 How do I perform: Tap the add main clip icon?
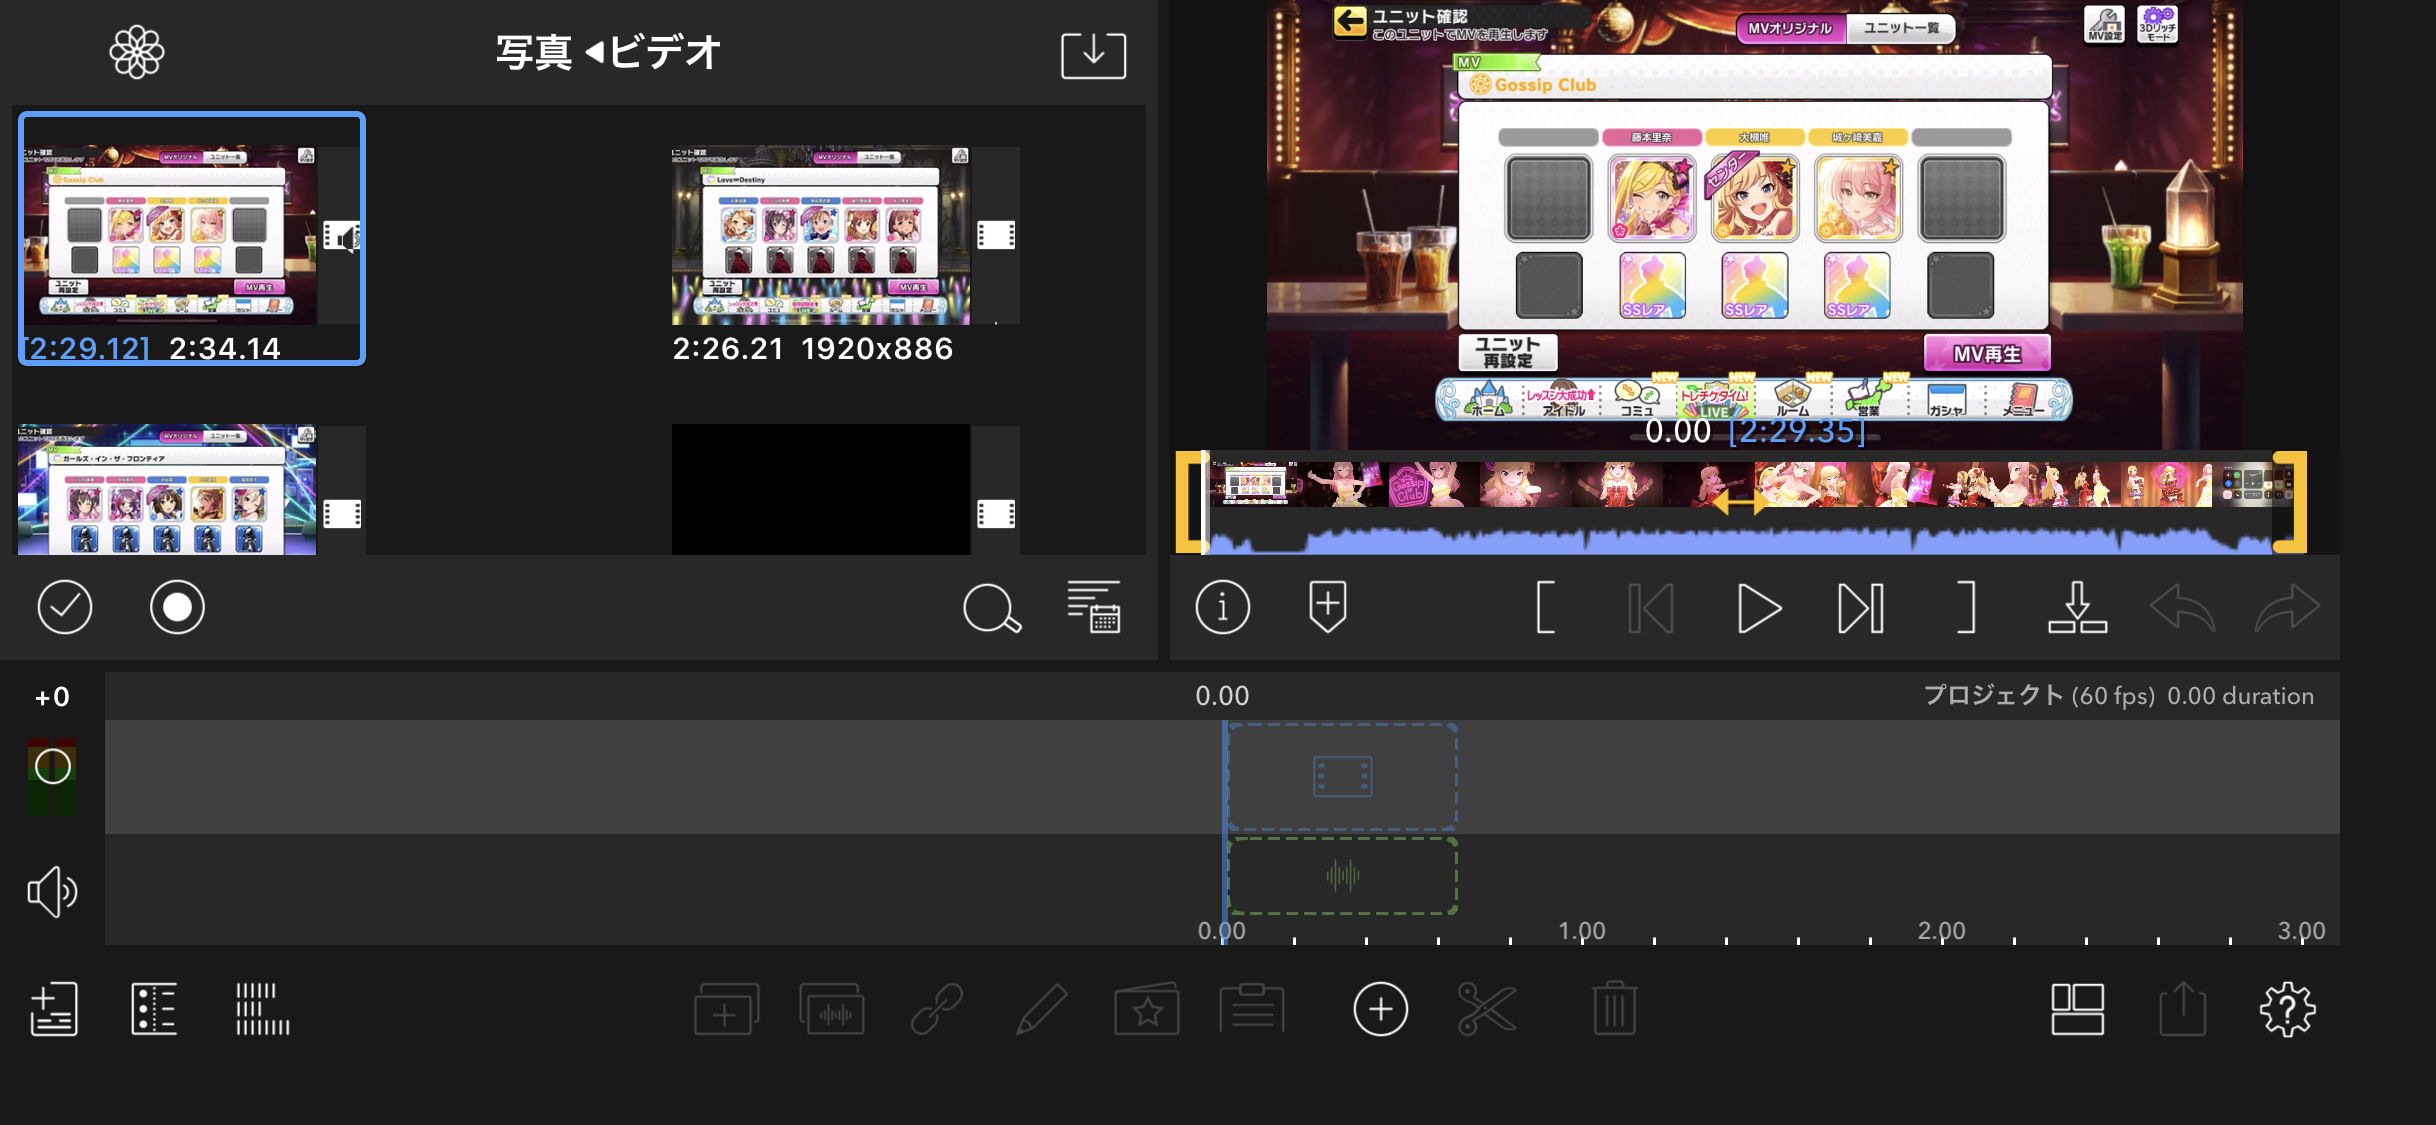pyautogui.click(x=726, y=1009)
